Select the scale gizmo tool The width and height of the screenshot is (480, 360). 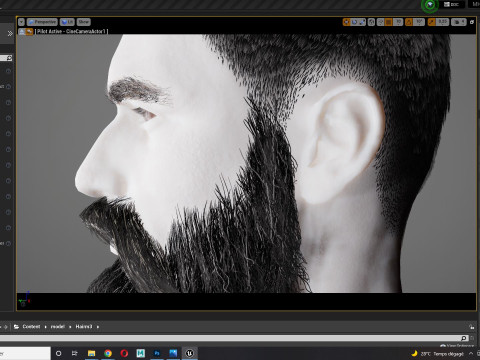pos(362,22)
